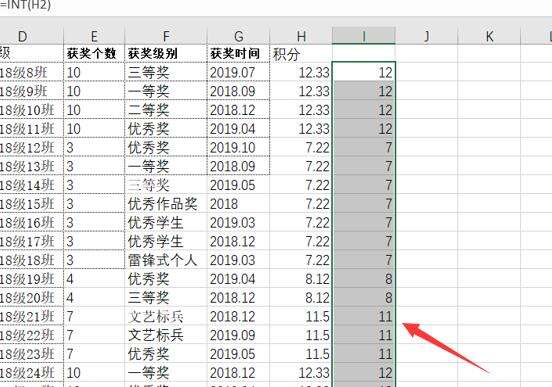This screenshot has width=552, height=387.
Task: Click the 获奖个数 header cell
Action: pyautogui.click(x=94, y=54)
